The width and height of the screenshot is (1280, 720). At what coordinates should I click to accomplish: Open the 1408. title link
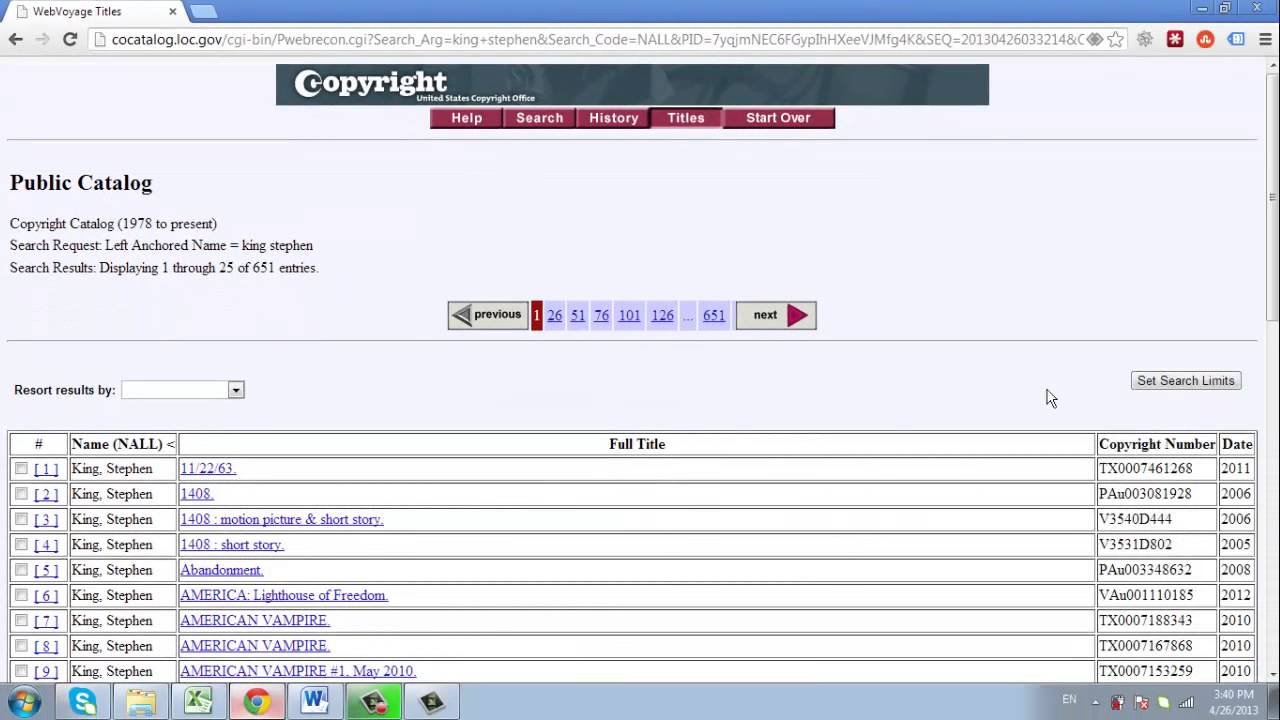tap(197, 494)
